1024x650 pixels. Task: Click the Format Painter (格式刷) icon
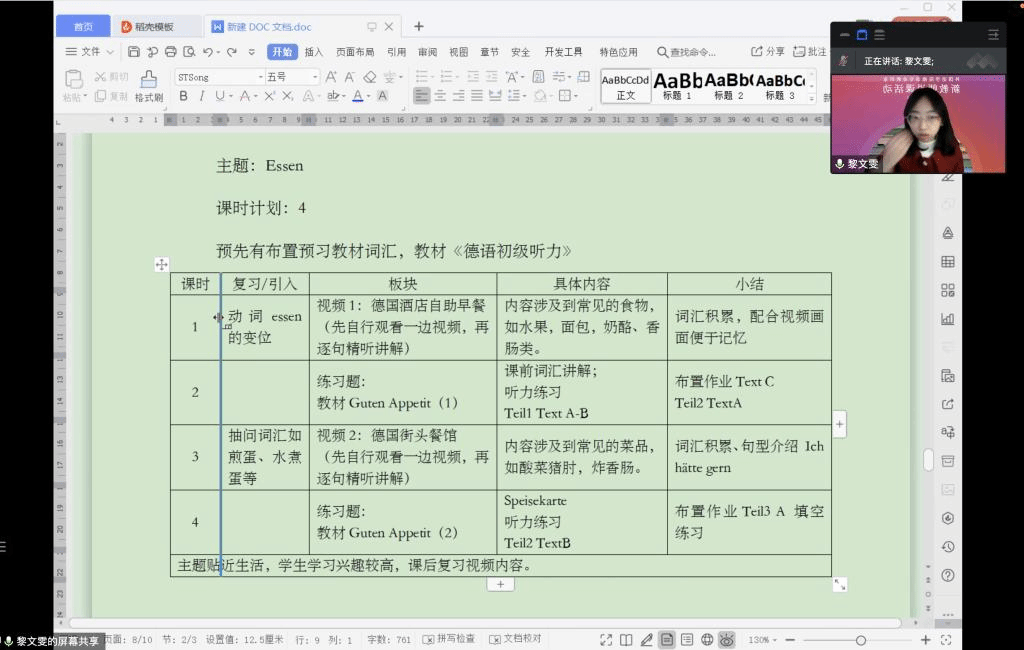[x=148, y=86]
